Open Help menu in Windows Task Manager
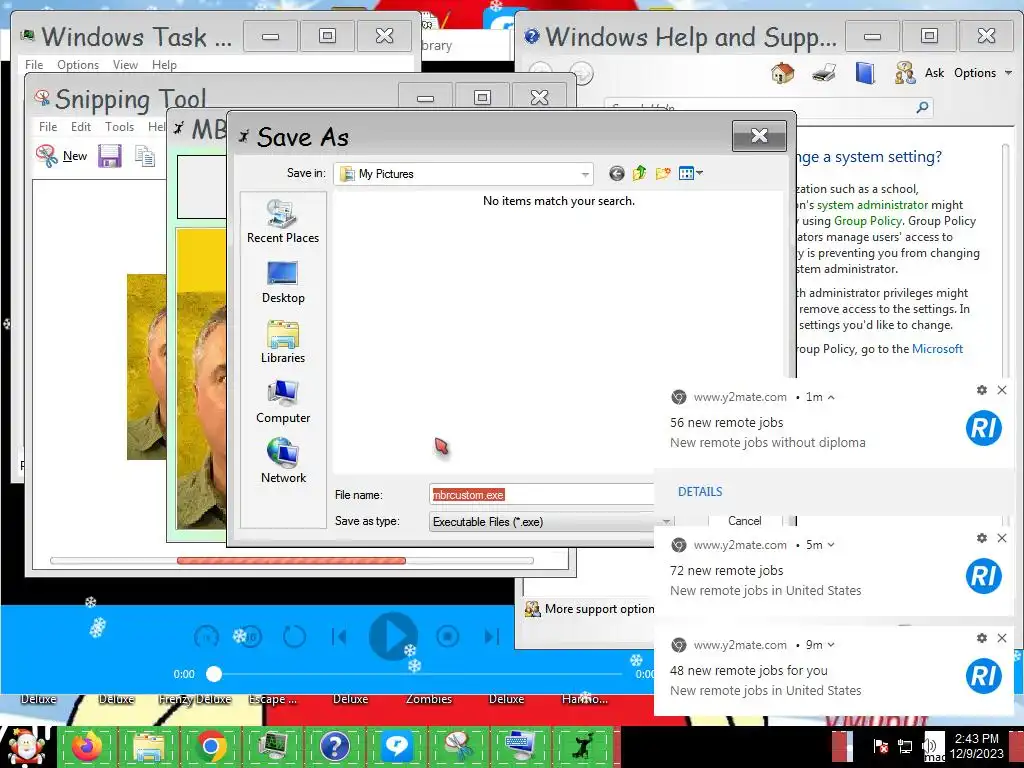This screenshot has height=768, width=1024. click(164, 65)
